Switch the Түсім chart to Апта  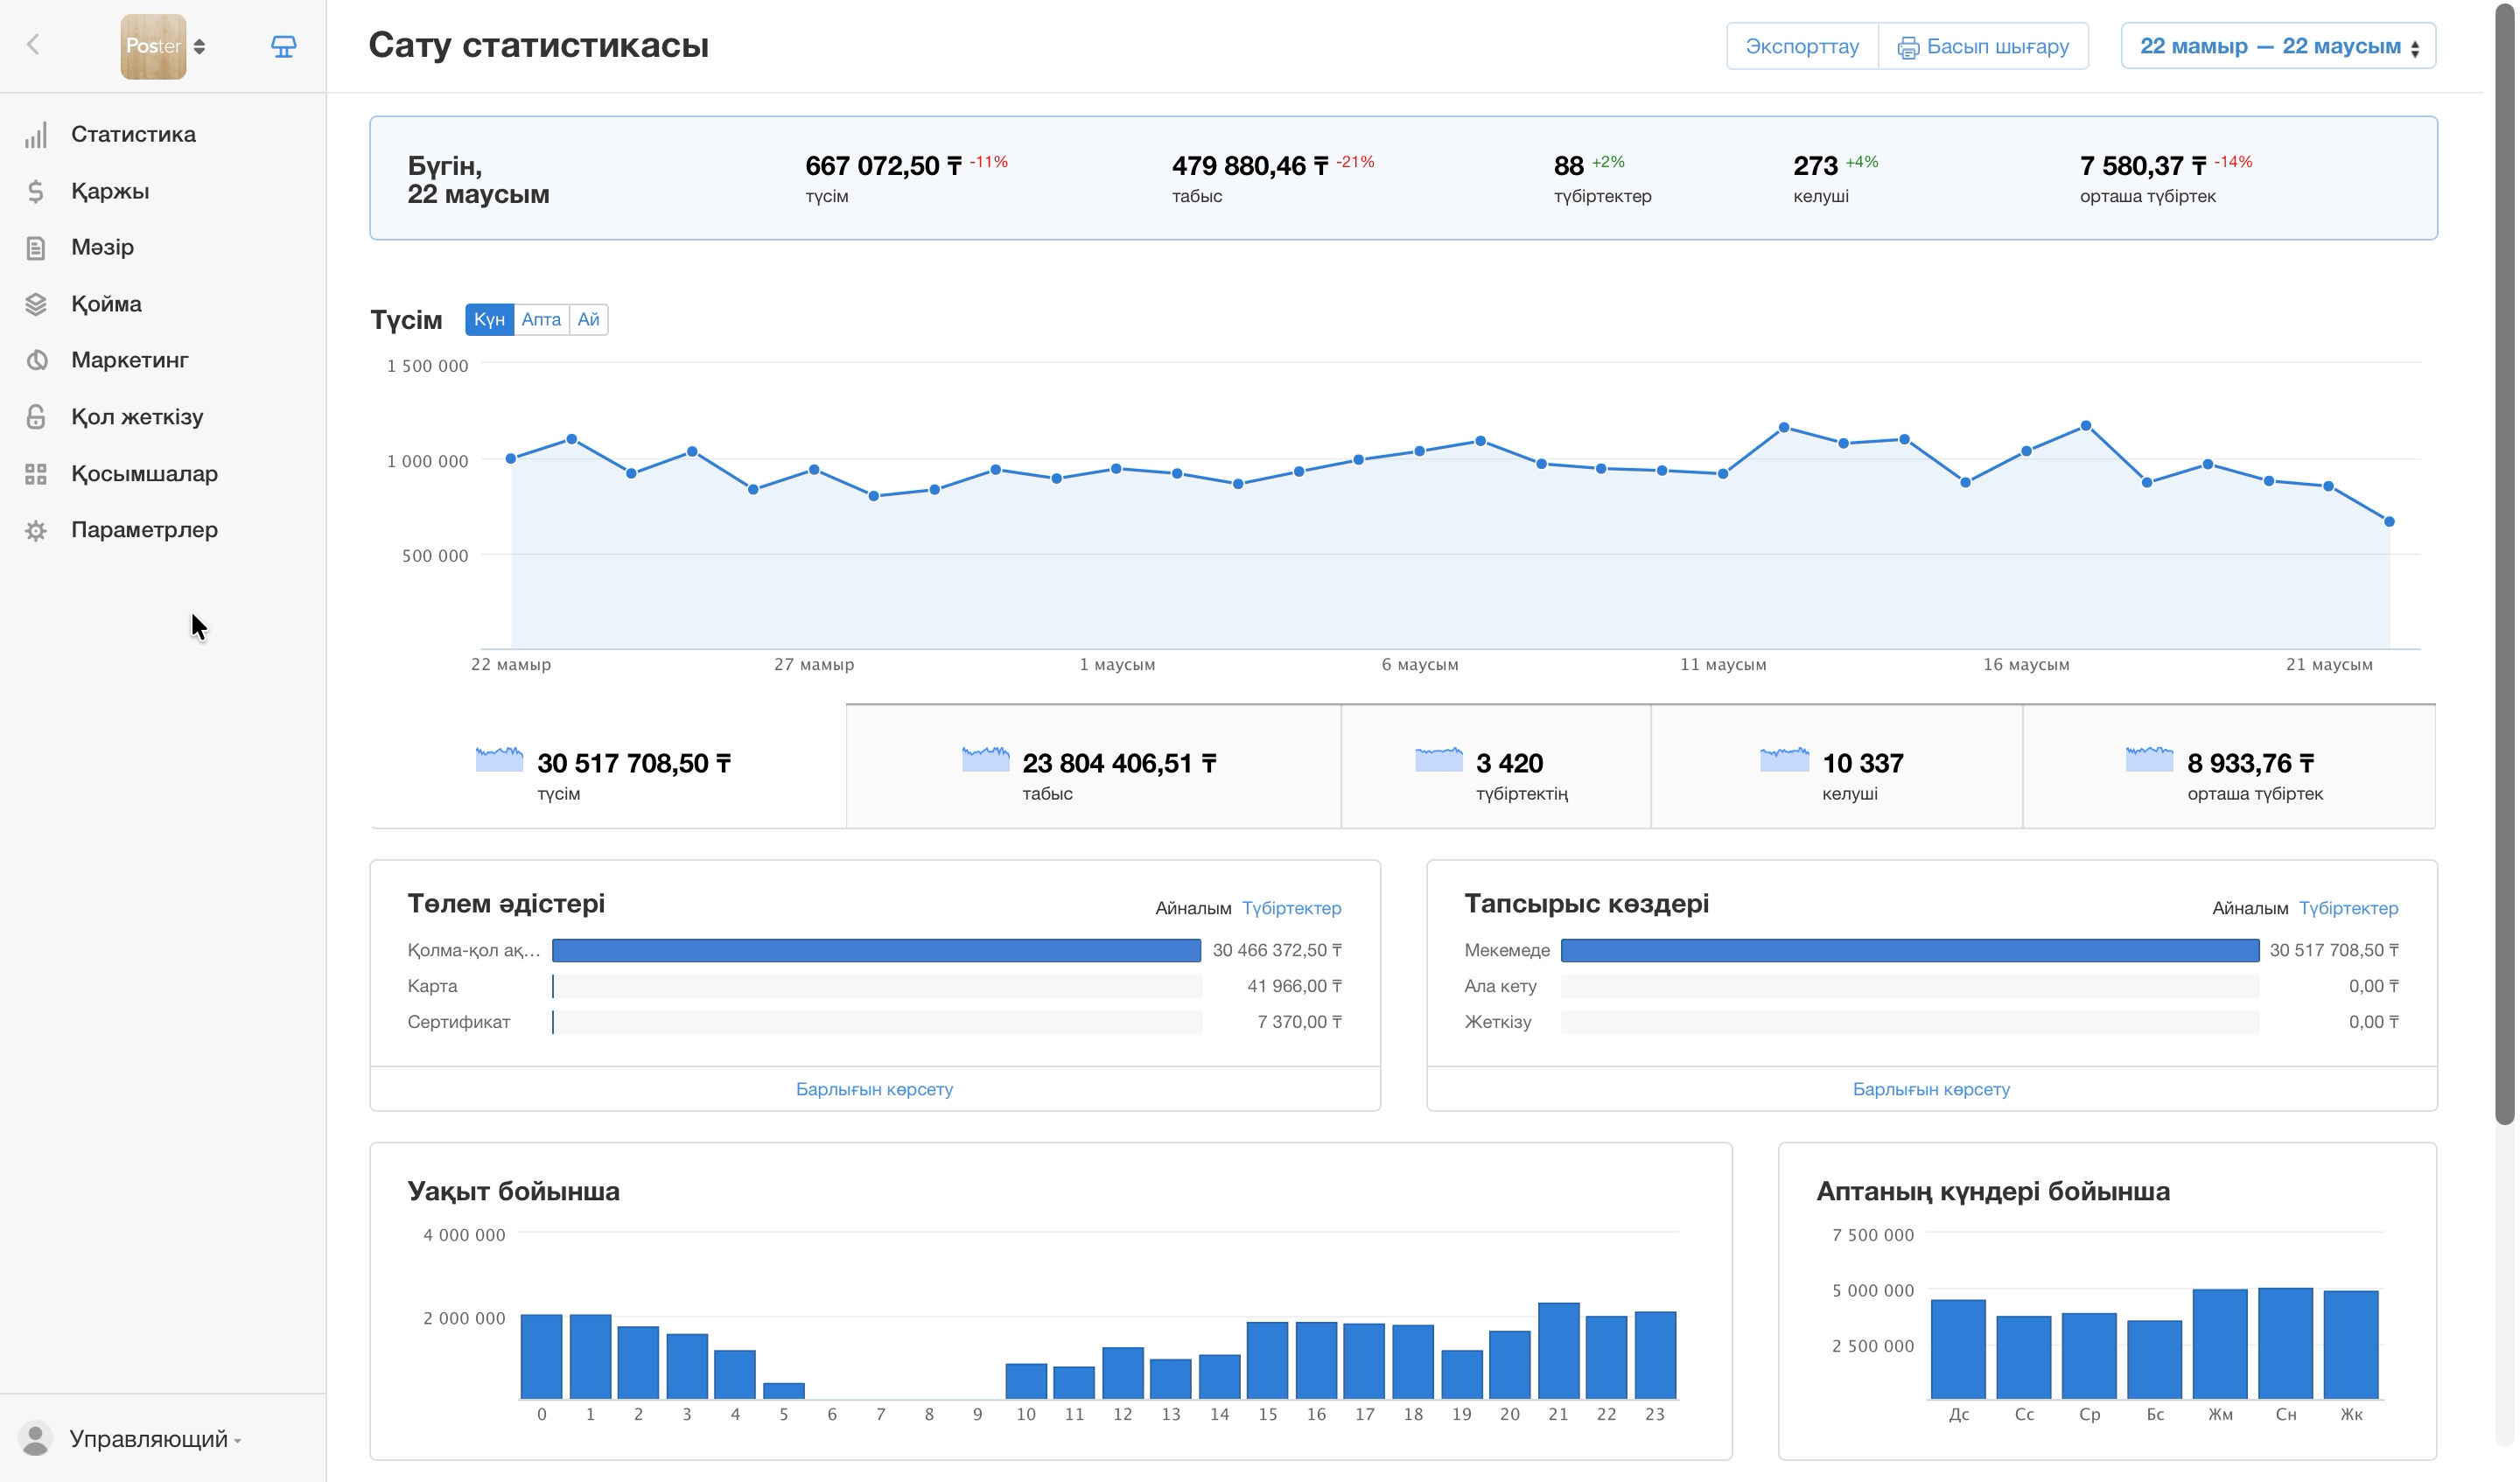tap(541, 320)
